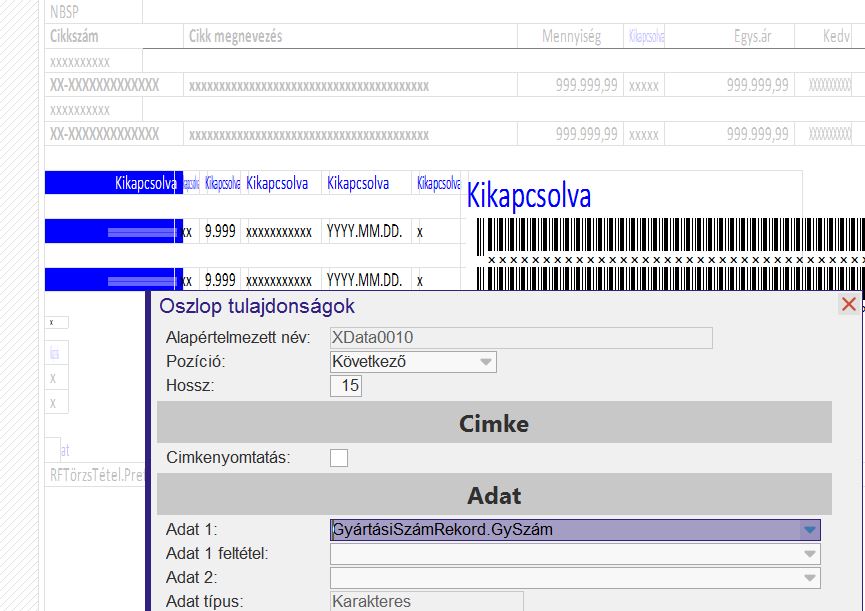Click the large Kikapcsolva label above barcode
Image resolution: width=865 pixels, height=611 pixels.
pyautogui.click(x=528, y=196)
